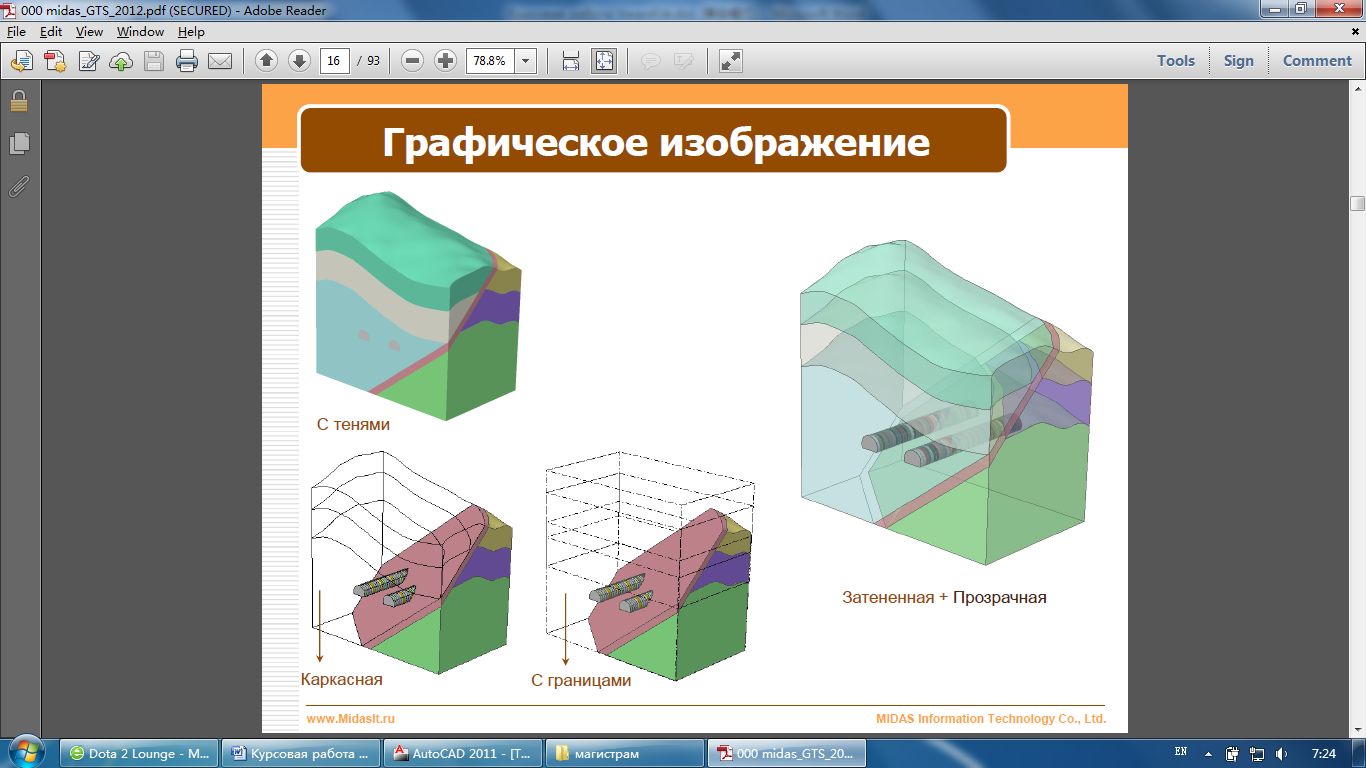Click the Print file icon
Image resolution: width=1366 pixels, height=768 pixels.
click(186, 61)
